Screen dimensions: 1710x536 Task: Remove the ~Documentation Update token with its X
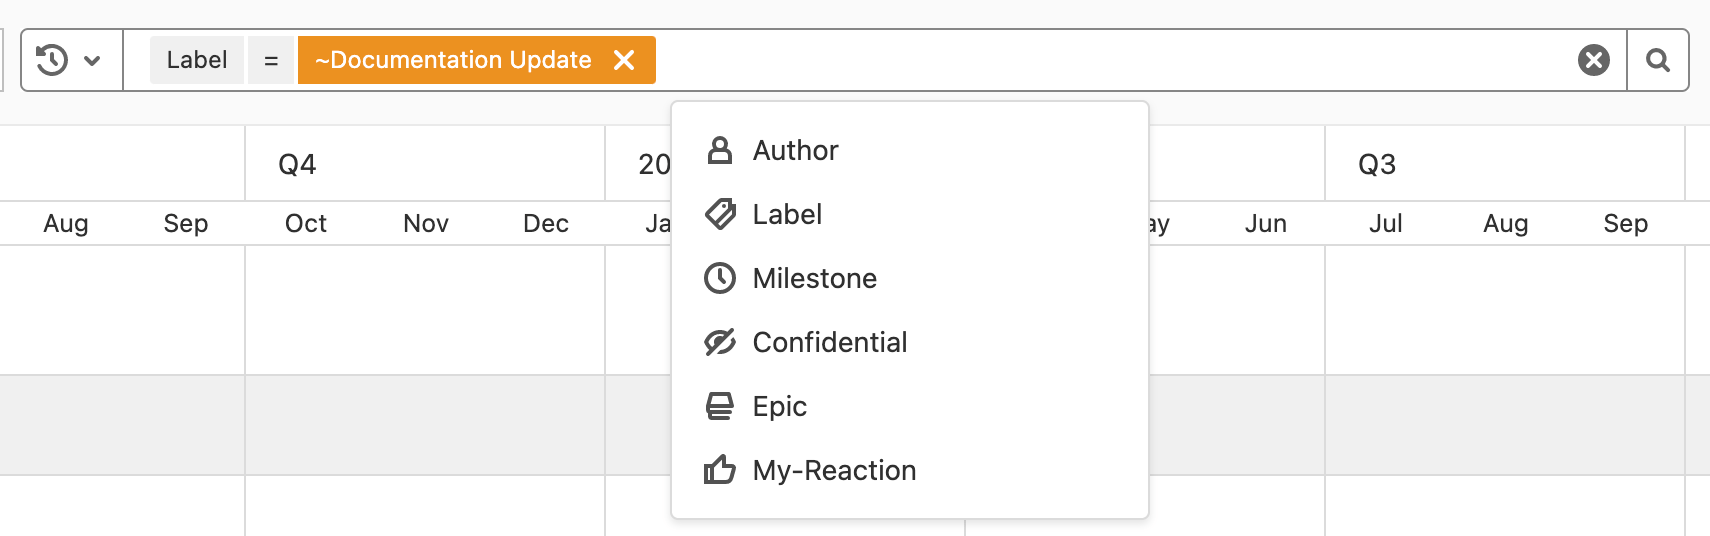point(624,60)
